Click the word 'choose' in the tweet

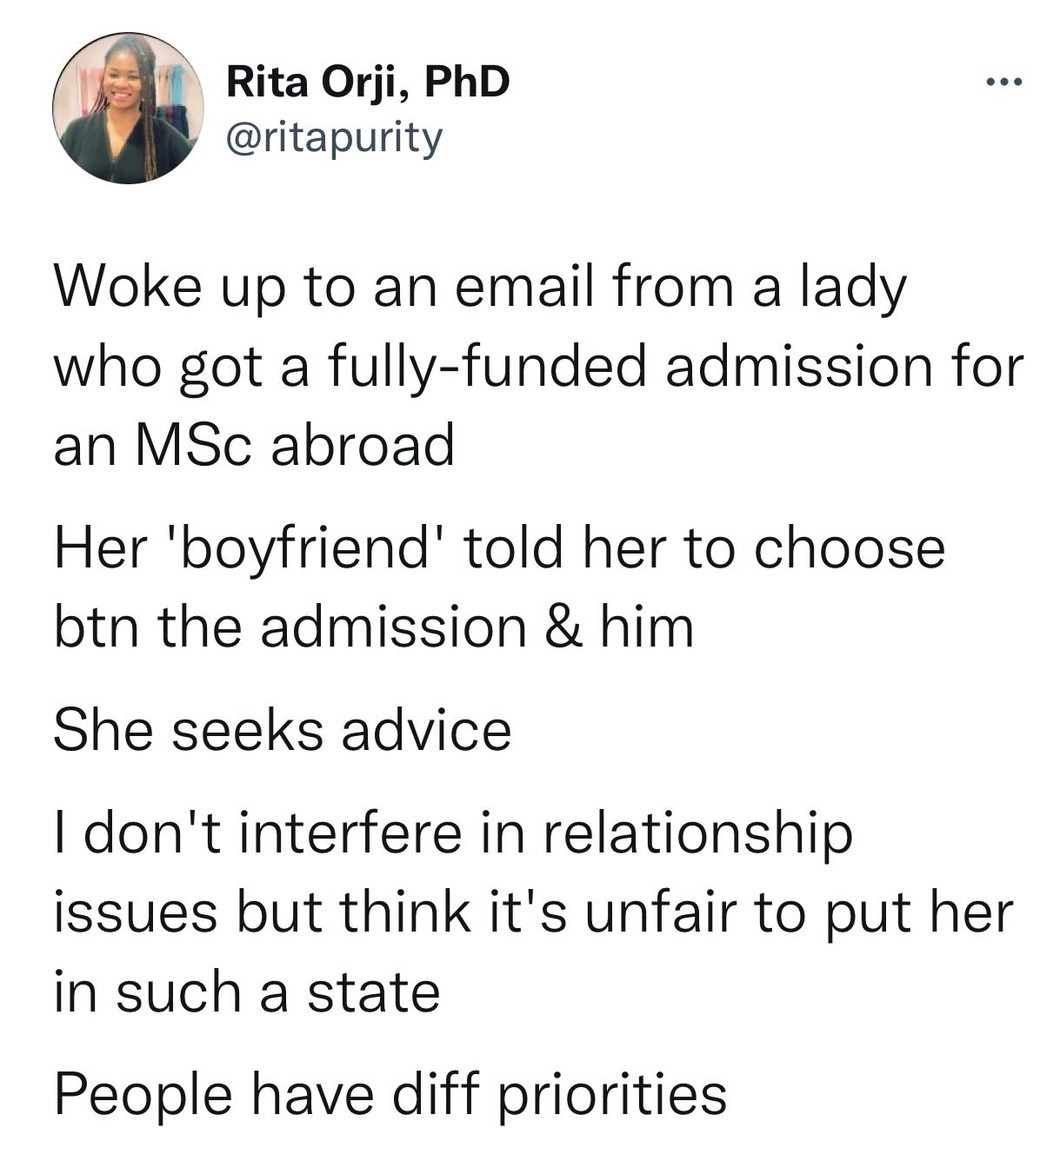(x=849, y=549)
